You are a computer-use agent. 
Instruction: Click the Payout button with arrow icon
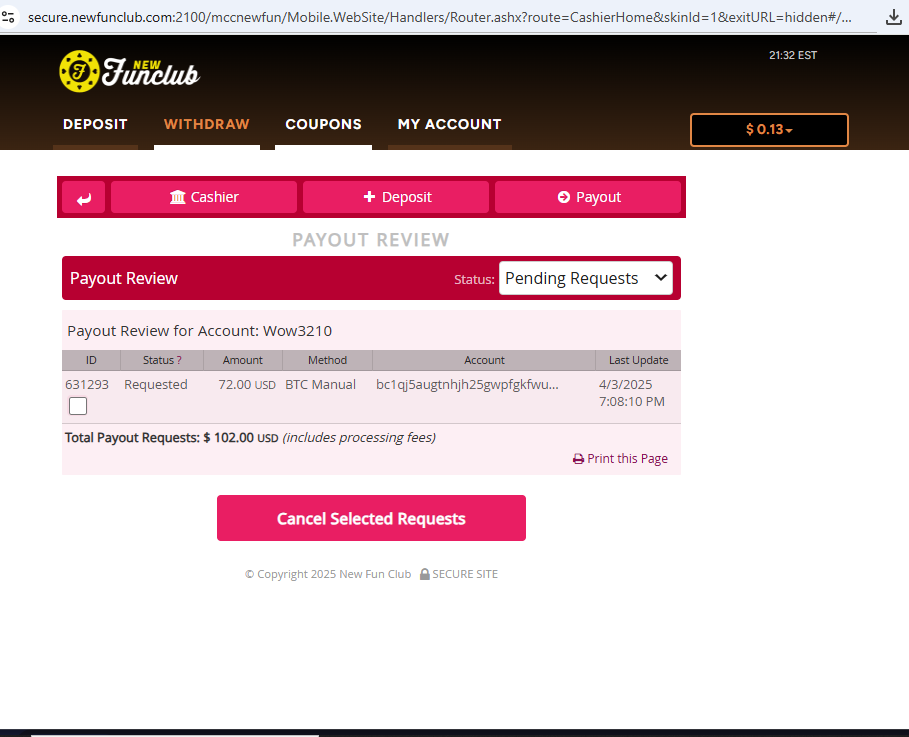(588, 197)
